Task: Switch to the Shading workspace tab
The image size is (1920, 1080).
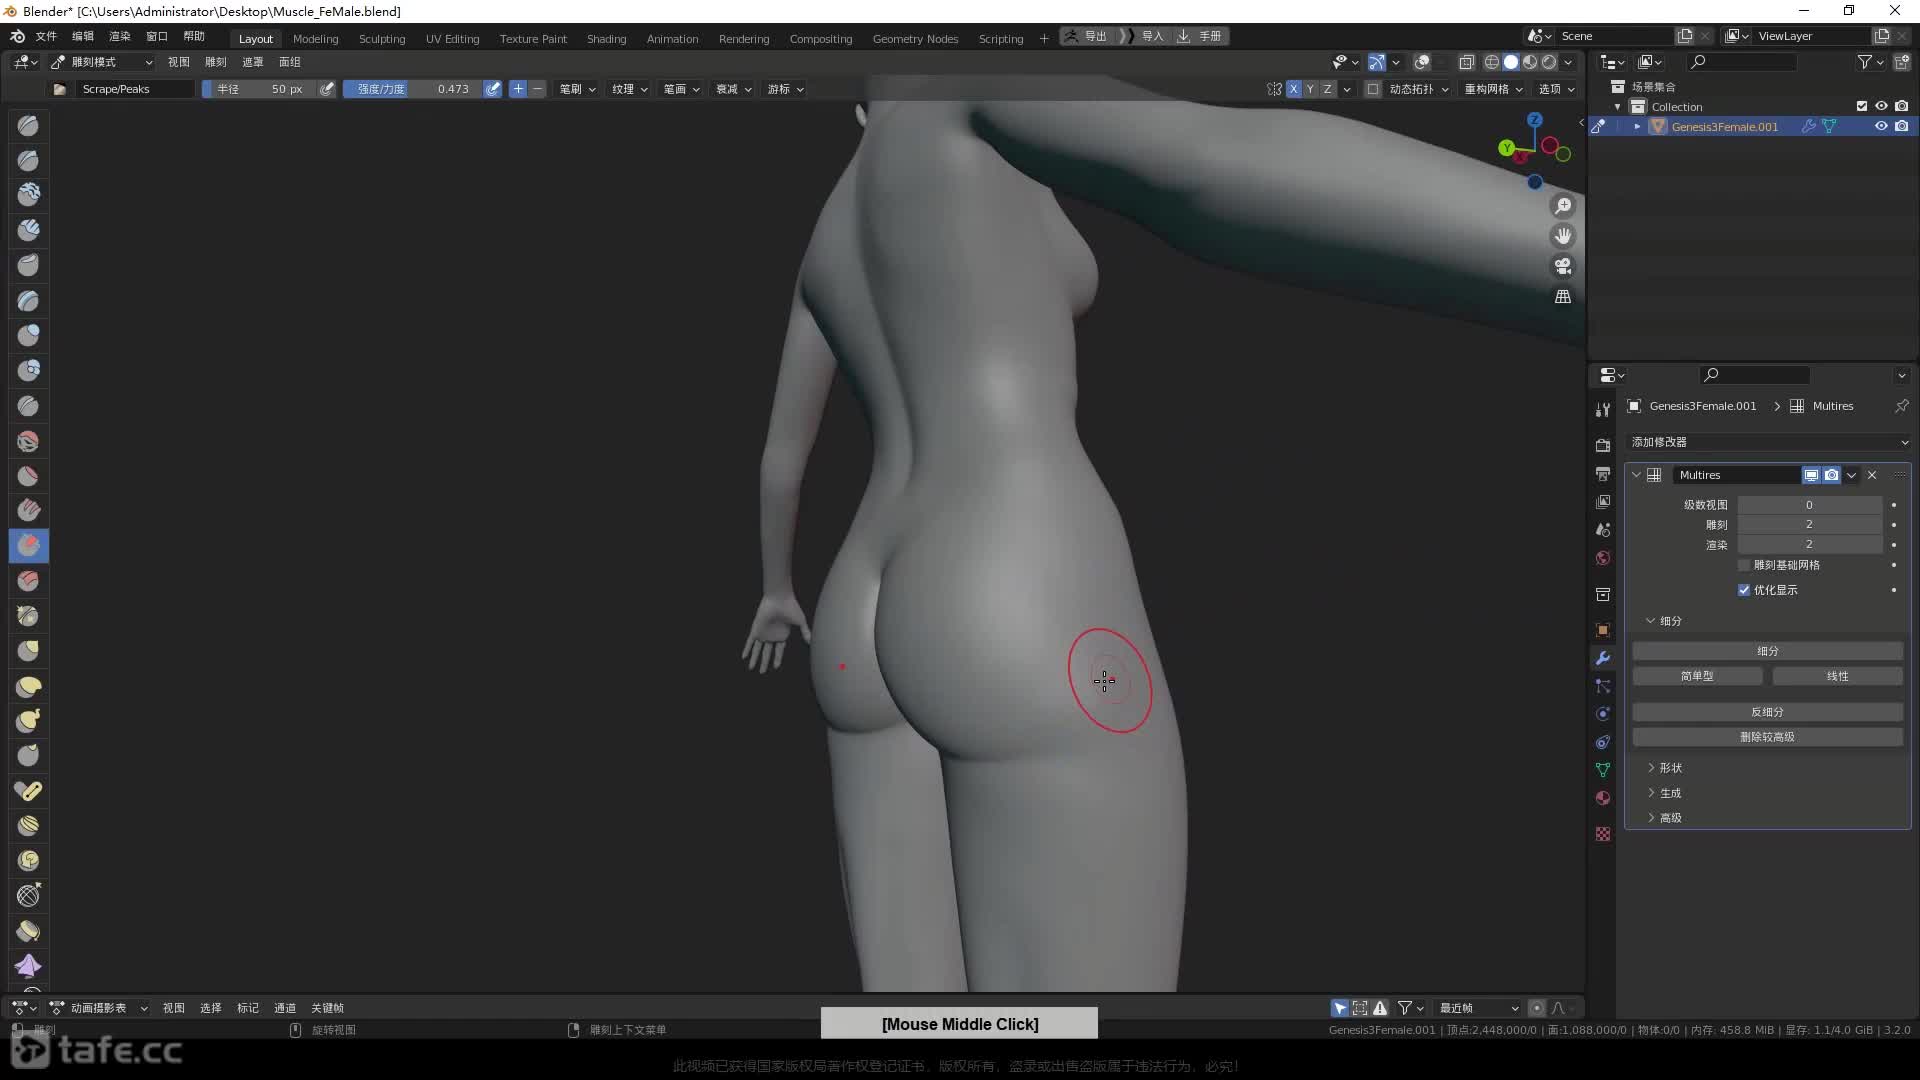Action: click(x=606, y=38)
